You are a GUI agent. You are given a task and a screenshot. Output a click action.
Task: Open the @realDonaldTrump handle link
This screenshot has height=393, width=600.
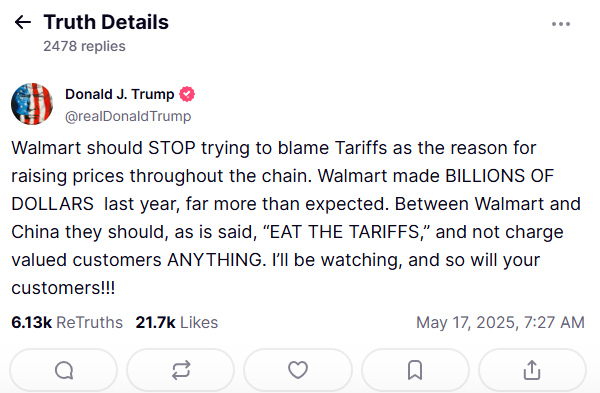(x=128, y=116)
